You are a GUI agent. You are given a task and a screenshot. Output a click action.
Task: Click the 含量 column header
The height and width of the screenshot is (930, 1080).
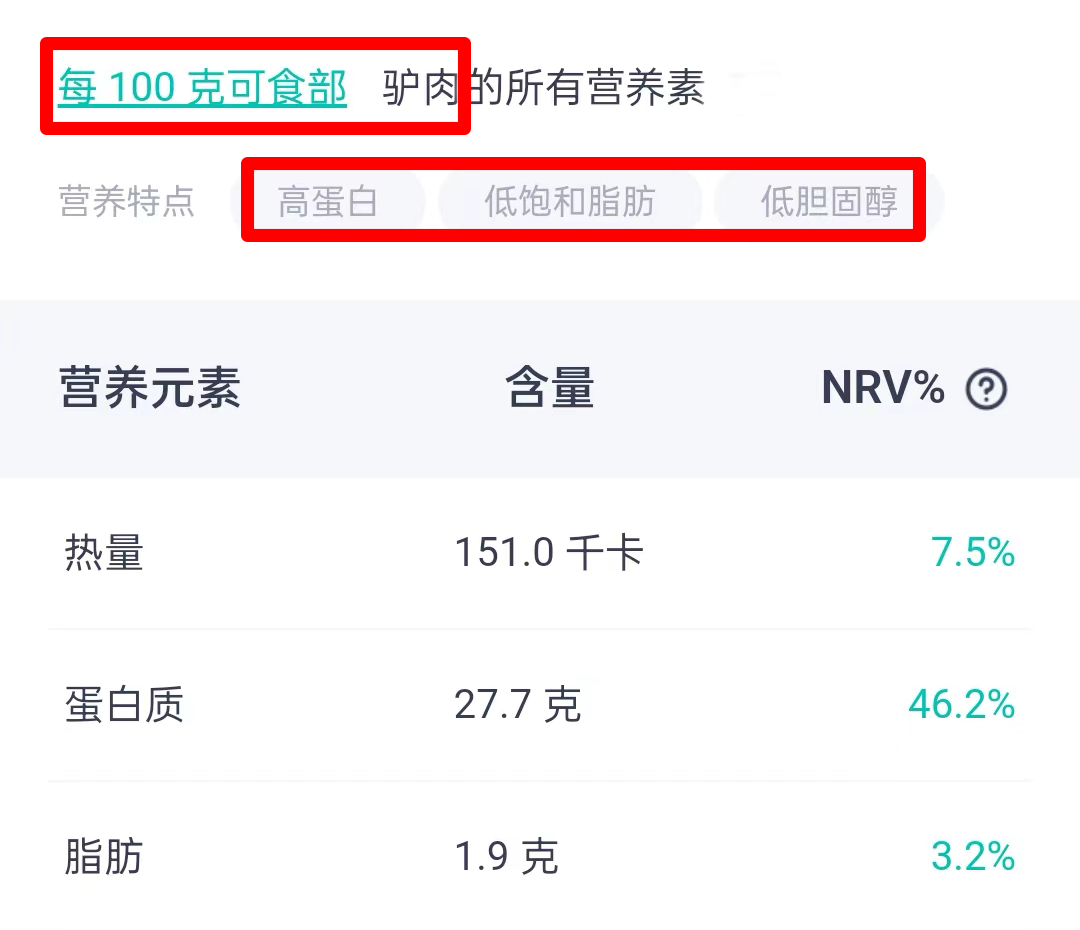pos(550,388)
